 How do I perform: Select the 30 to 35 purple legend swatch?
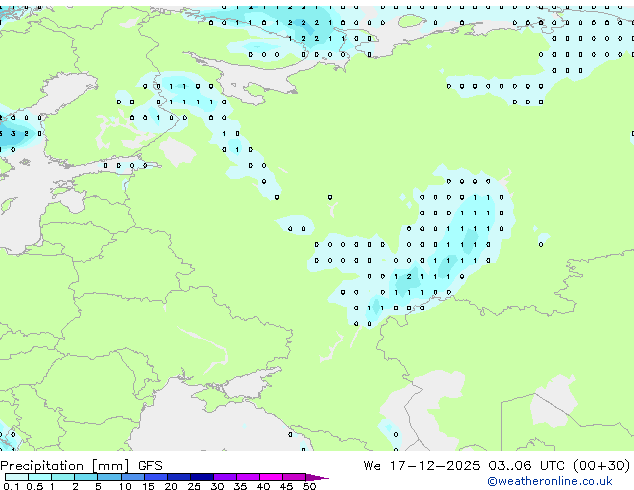click(x=225, y=477)
